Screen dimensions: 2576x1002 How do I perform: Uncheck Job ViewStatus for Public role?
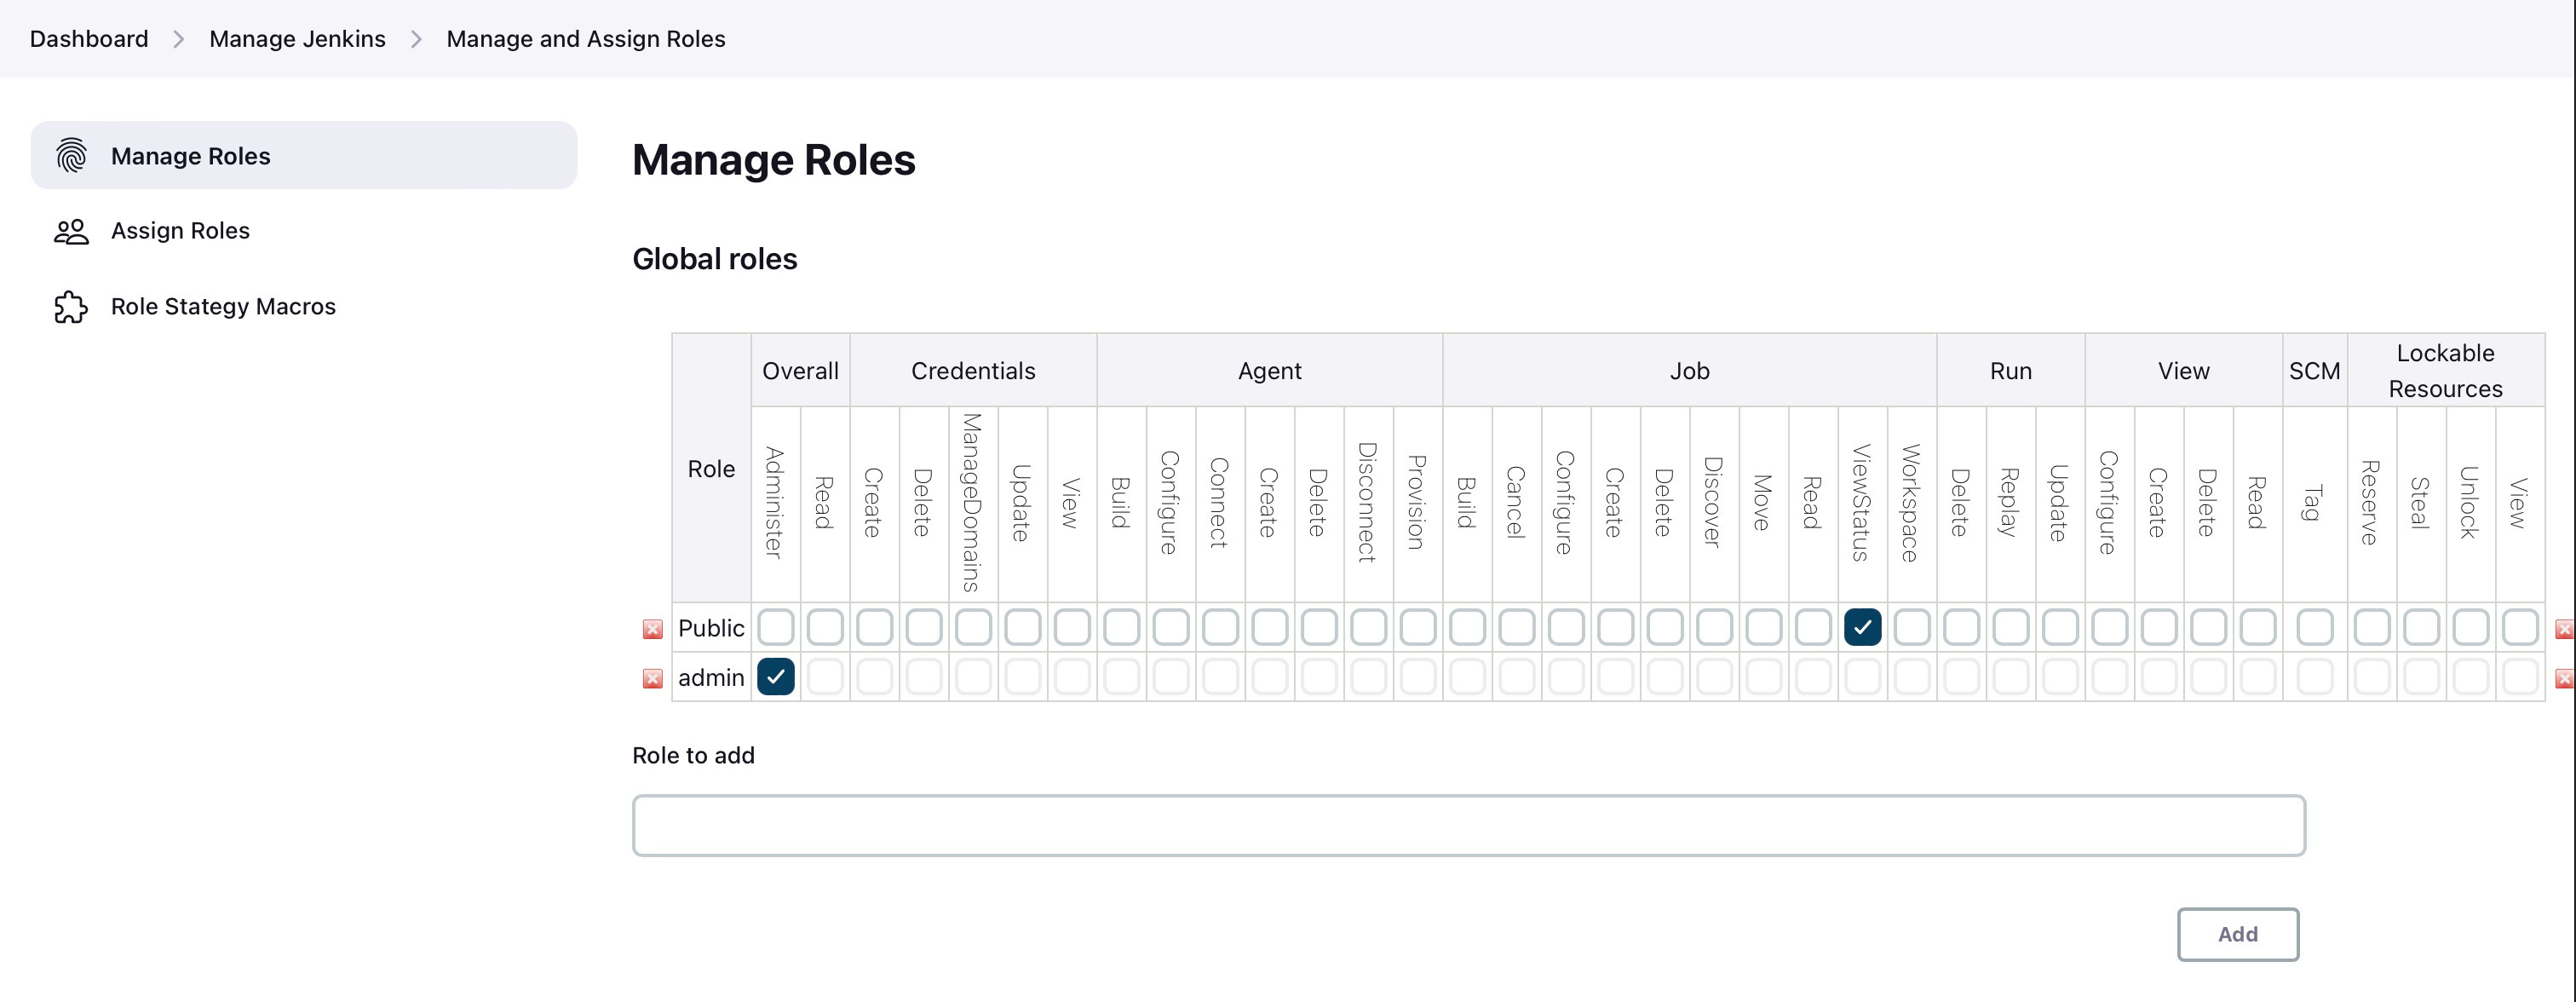click(1862, 627)
